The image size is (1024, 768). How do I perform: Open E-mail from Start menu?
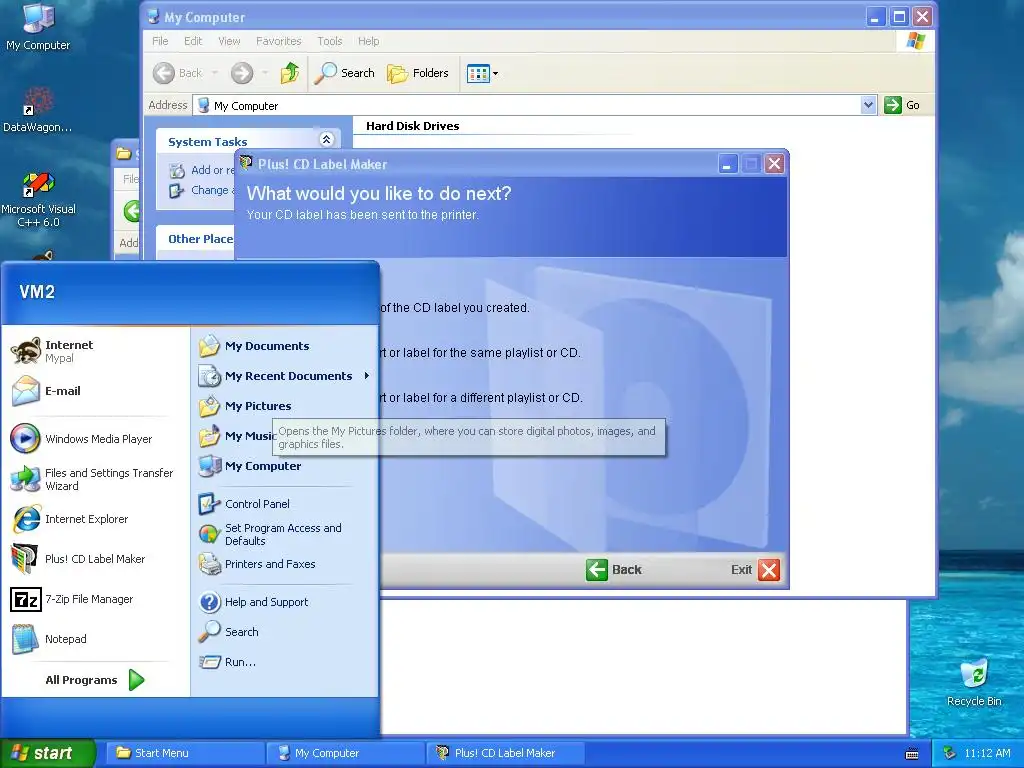tap(95, 391)
